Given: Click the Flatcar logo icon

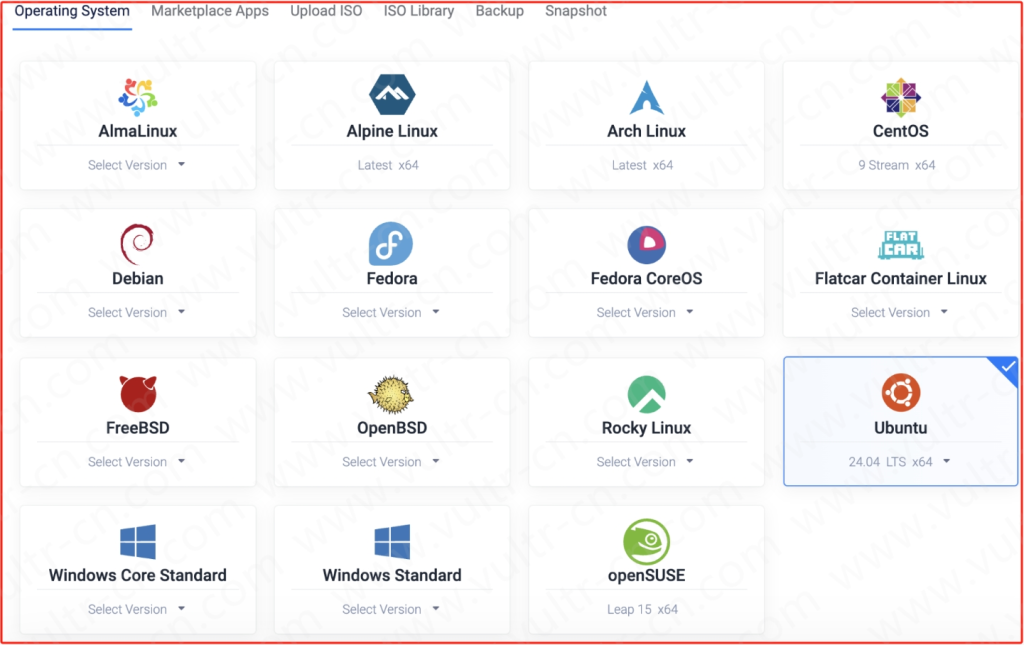Looking at the screenshot, I should (901, 245).
